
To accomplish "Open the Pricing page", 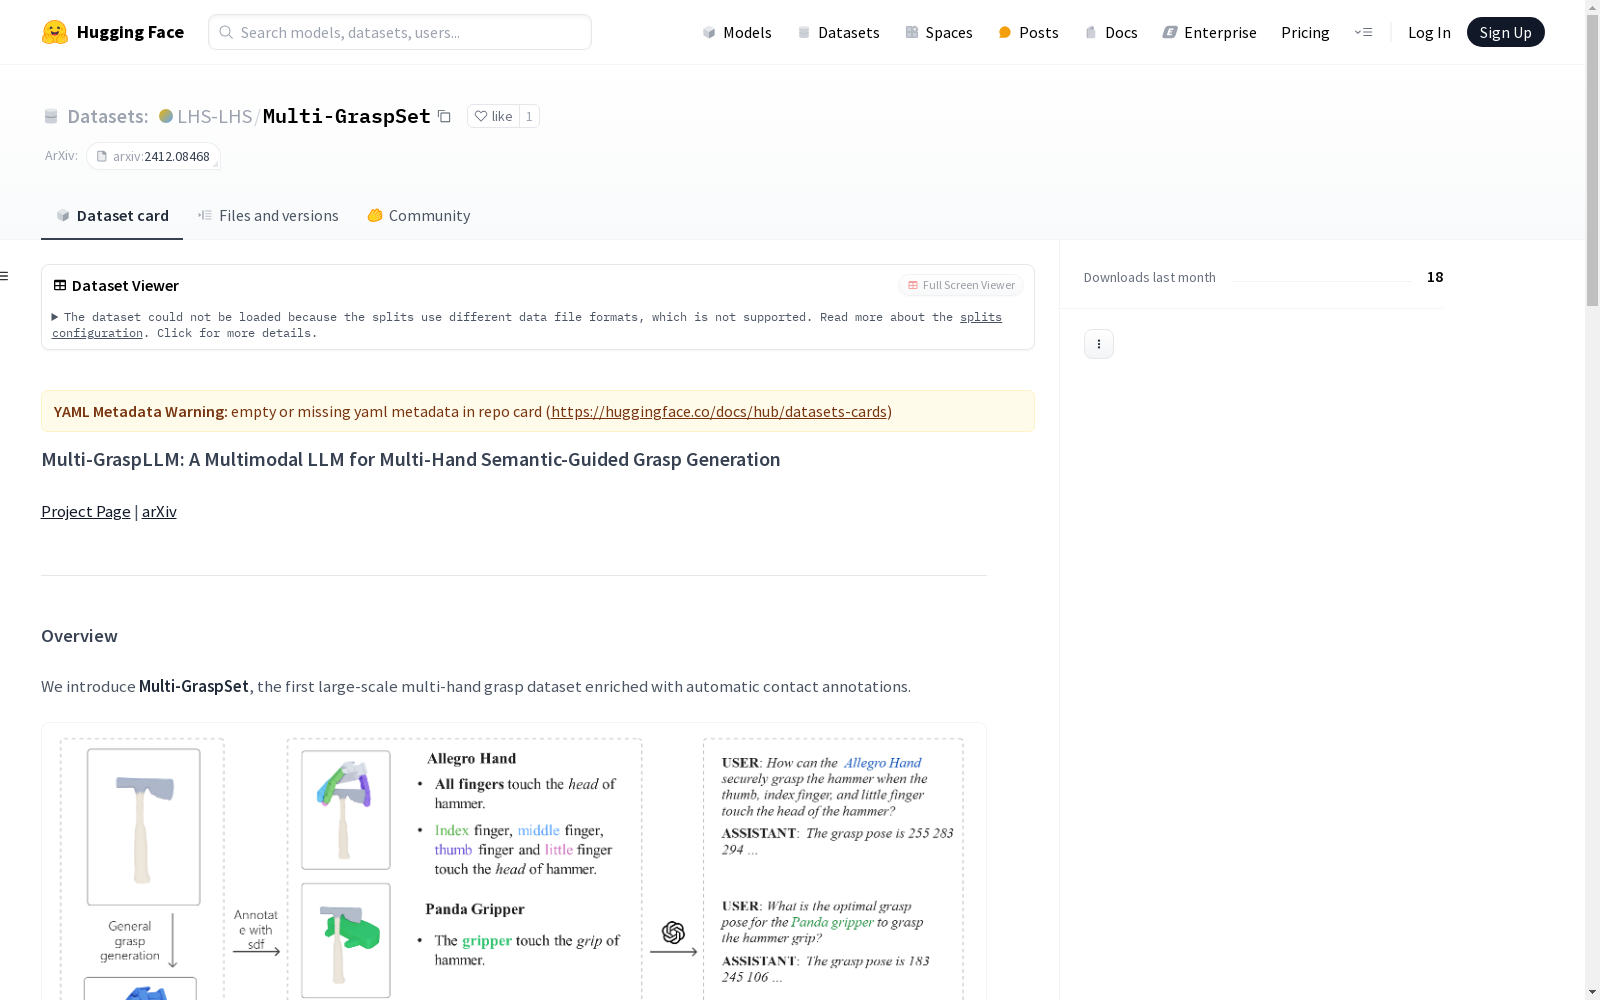I will click(x=1305, y=32).
